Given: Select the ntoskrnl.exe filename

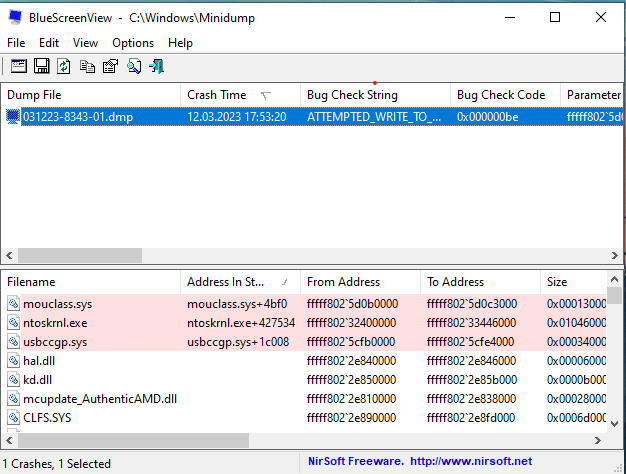Looking at the screenshot, I should point(55,323).
